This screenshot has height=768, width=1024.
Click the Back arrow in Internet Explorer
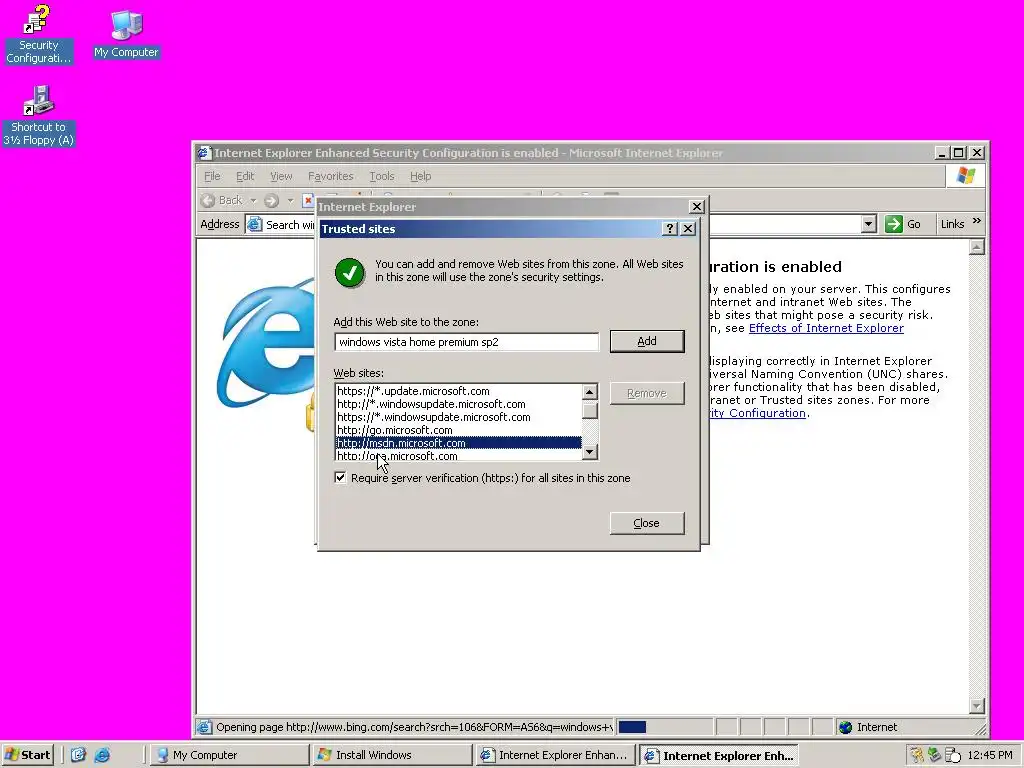[208, 200]
